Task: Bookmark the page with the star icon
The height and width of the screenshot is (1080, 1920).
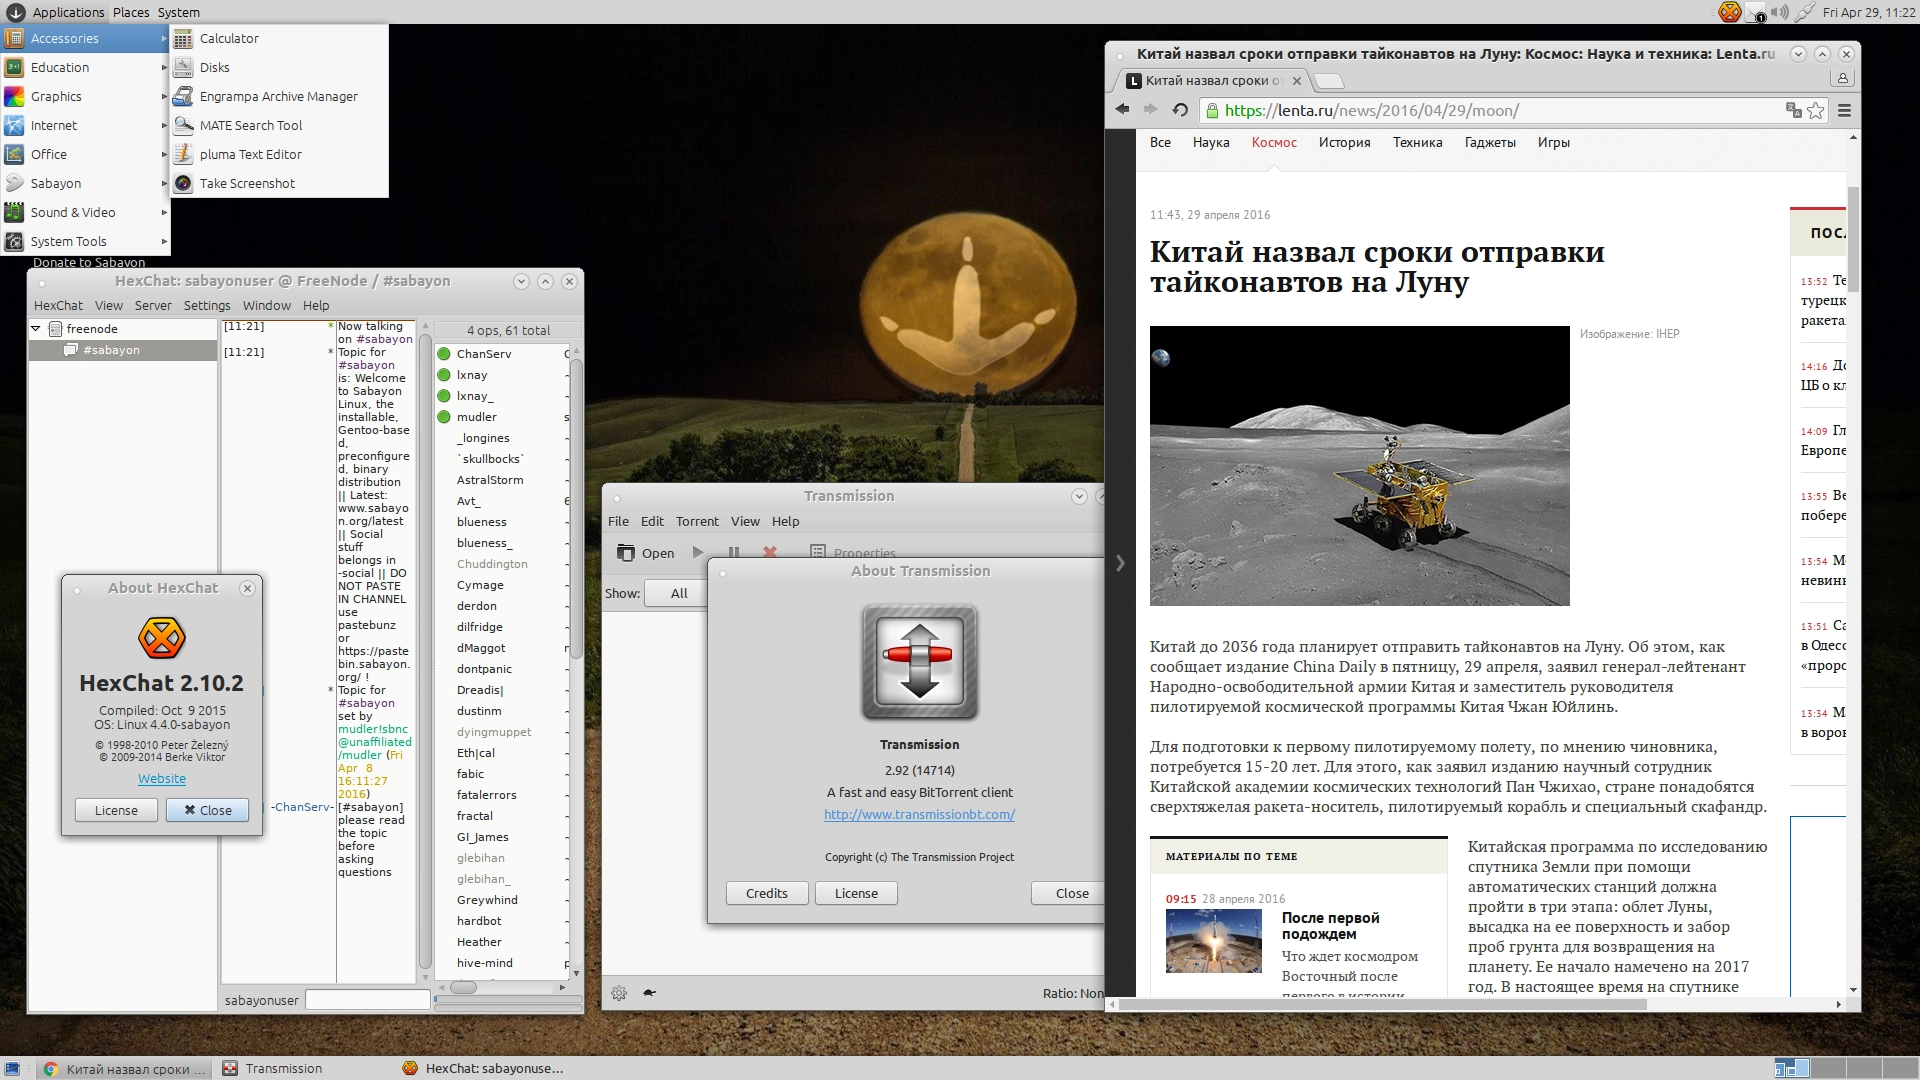Action: 1816,110
